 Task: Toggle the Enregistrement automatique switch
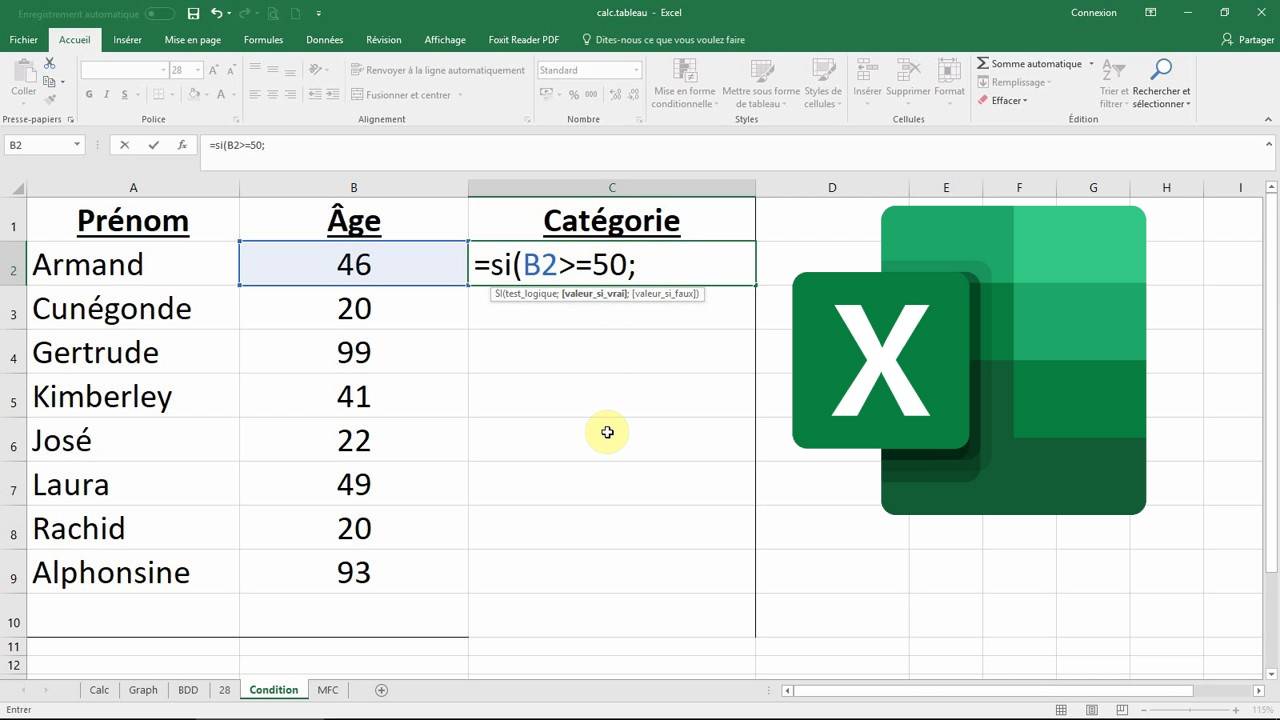[160, 13]
